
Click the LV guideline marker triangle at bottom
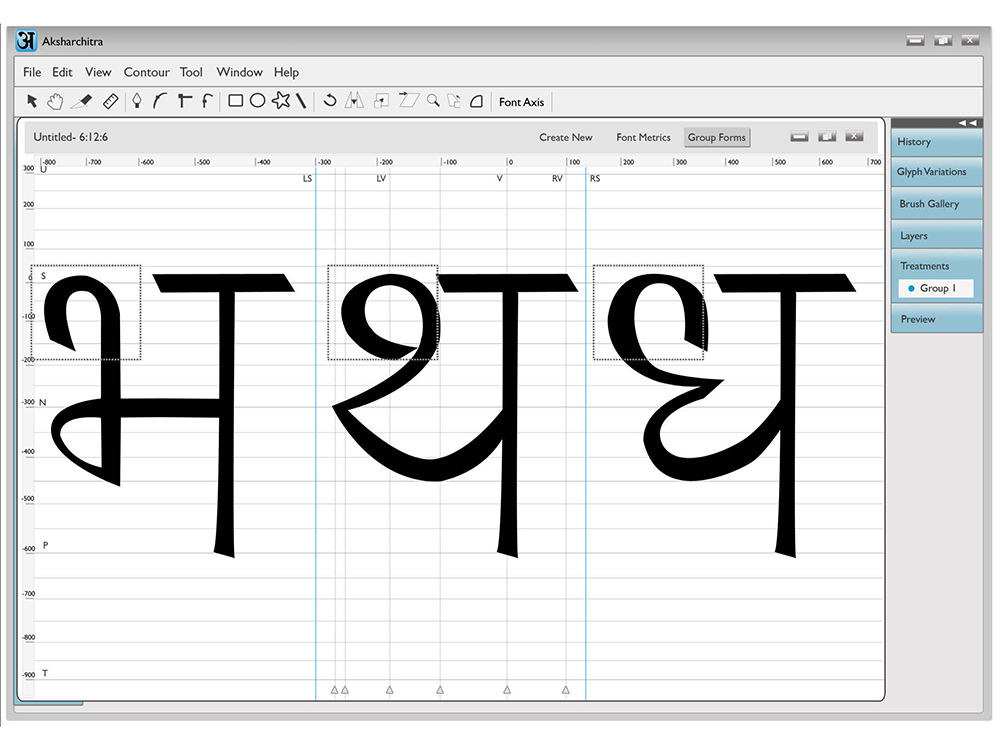pos(390,690)
